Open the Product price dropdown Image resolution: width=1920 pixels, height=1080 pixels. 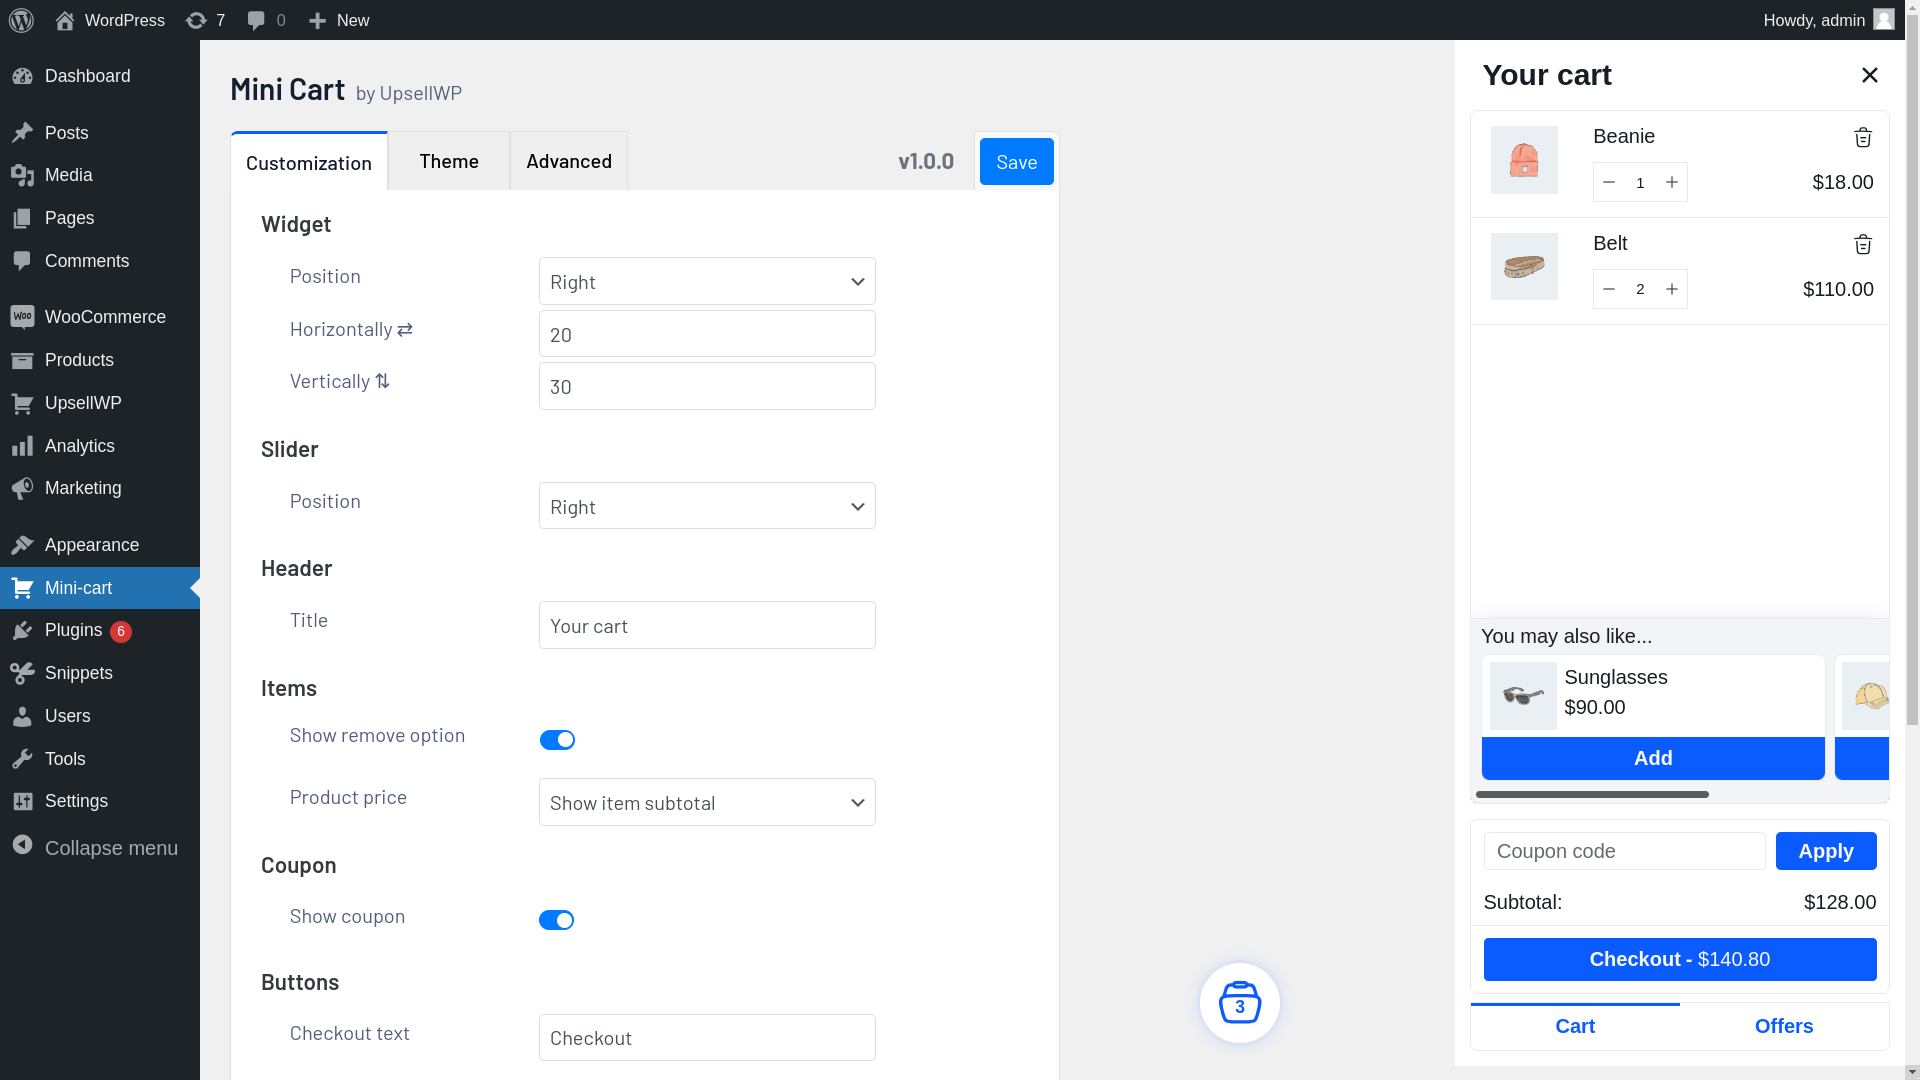point(707,802)
